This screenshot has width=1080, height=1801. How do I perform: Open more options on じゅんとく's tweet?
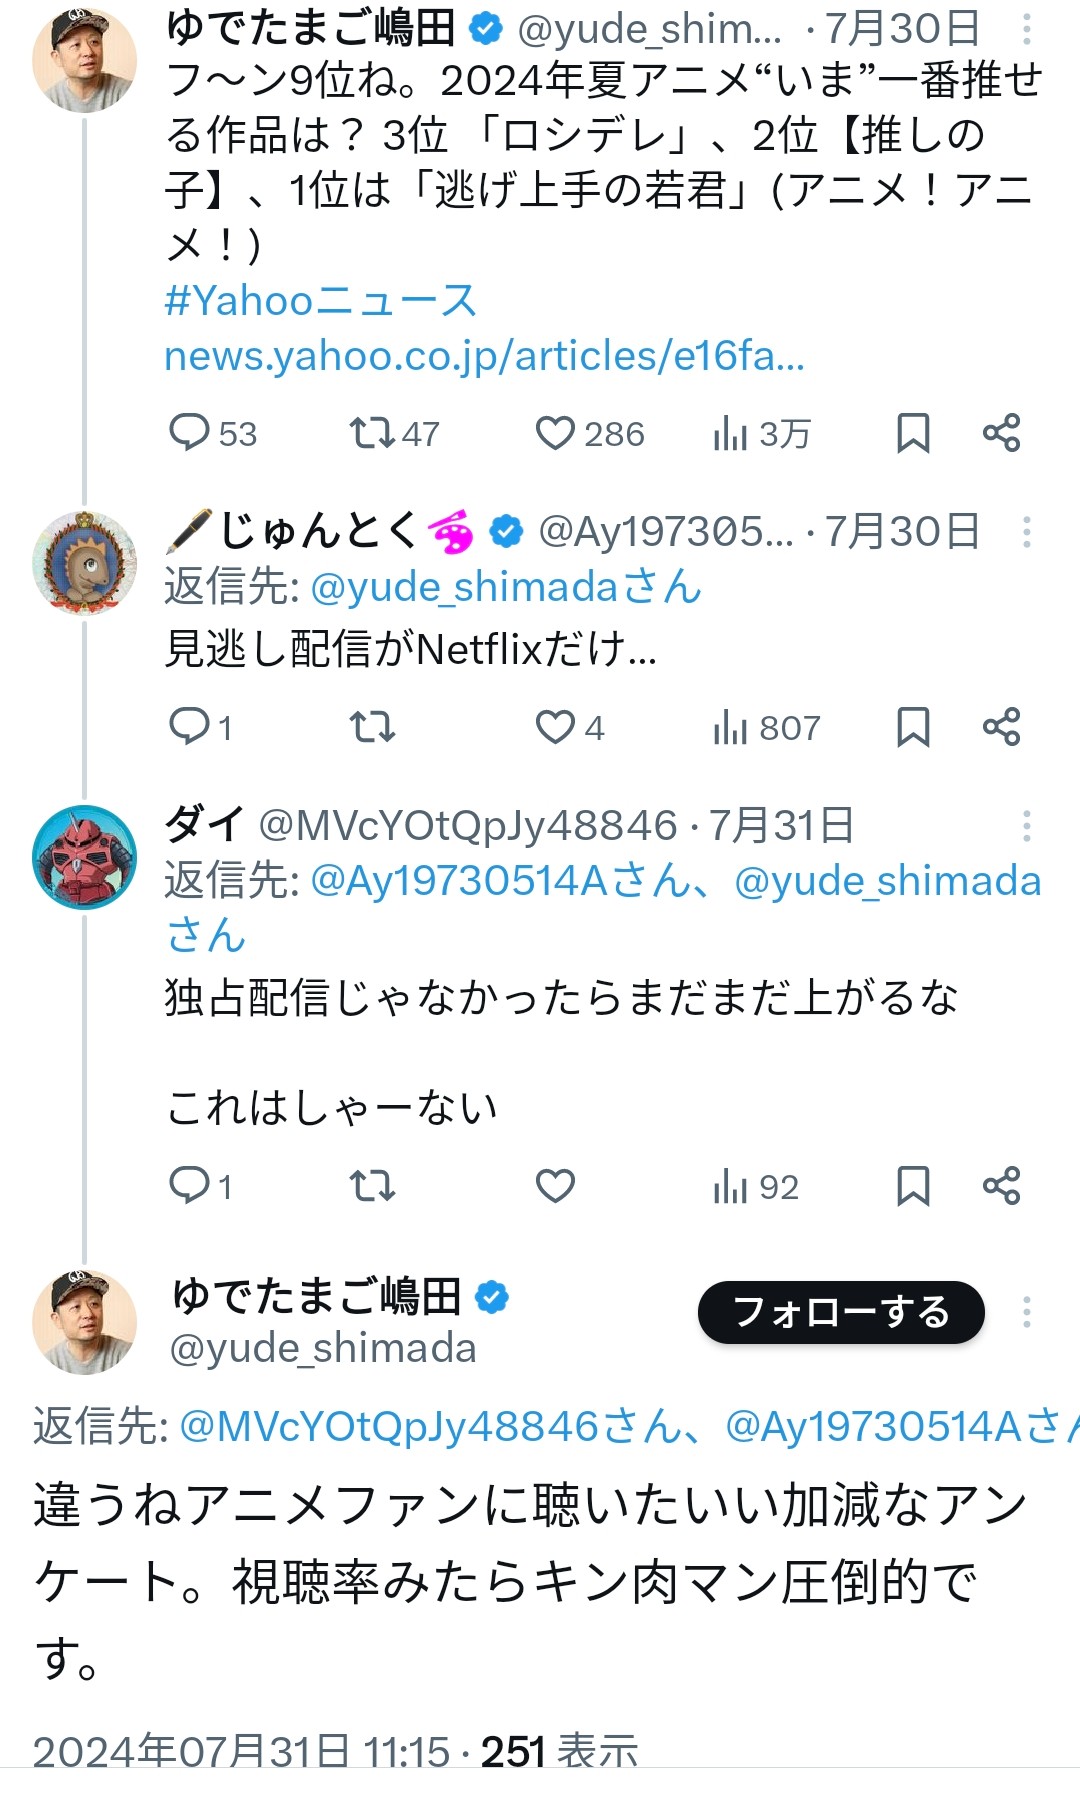pos(1026,532)
